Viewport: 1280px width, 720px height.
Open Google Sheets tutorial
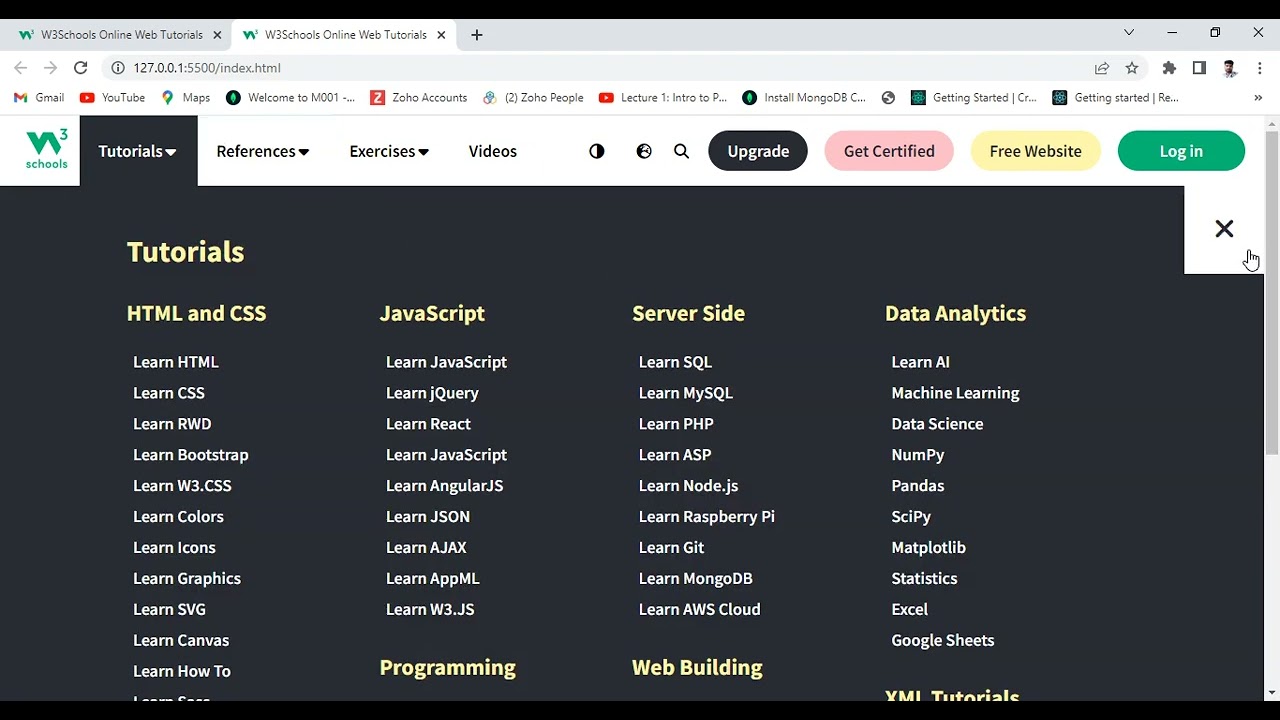[x=943, y=641]
